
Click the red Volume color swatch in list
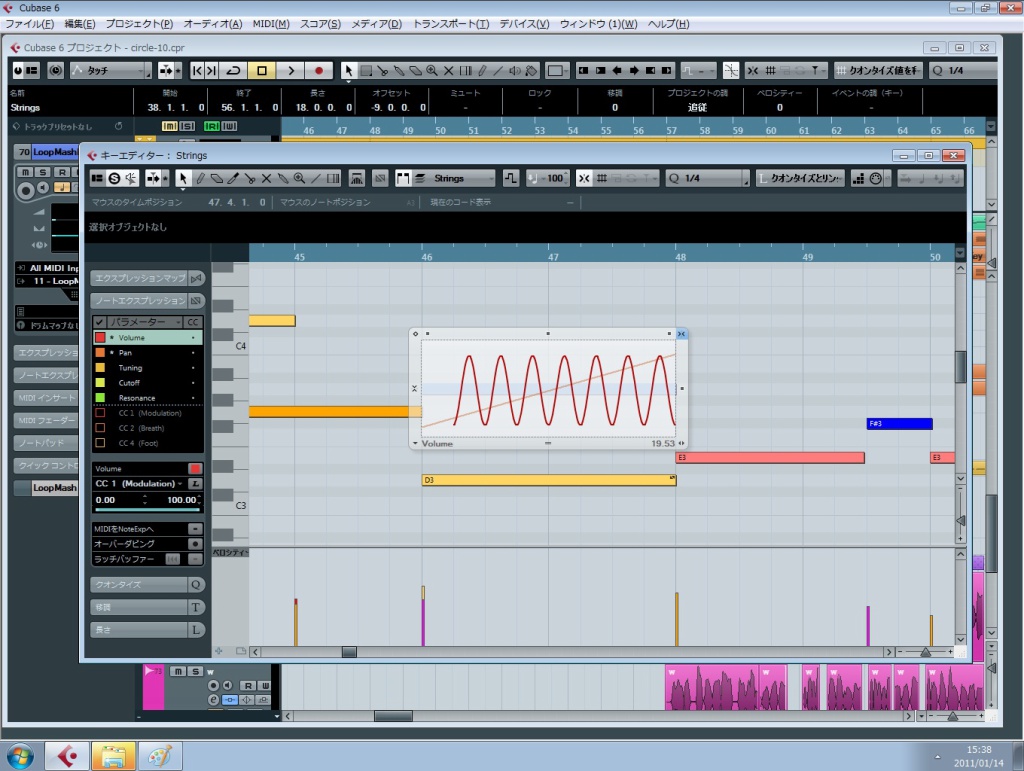click(101, 338)
